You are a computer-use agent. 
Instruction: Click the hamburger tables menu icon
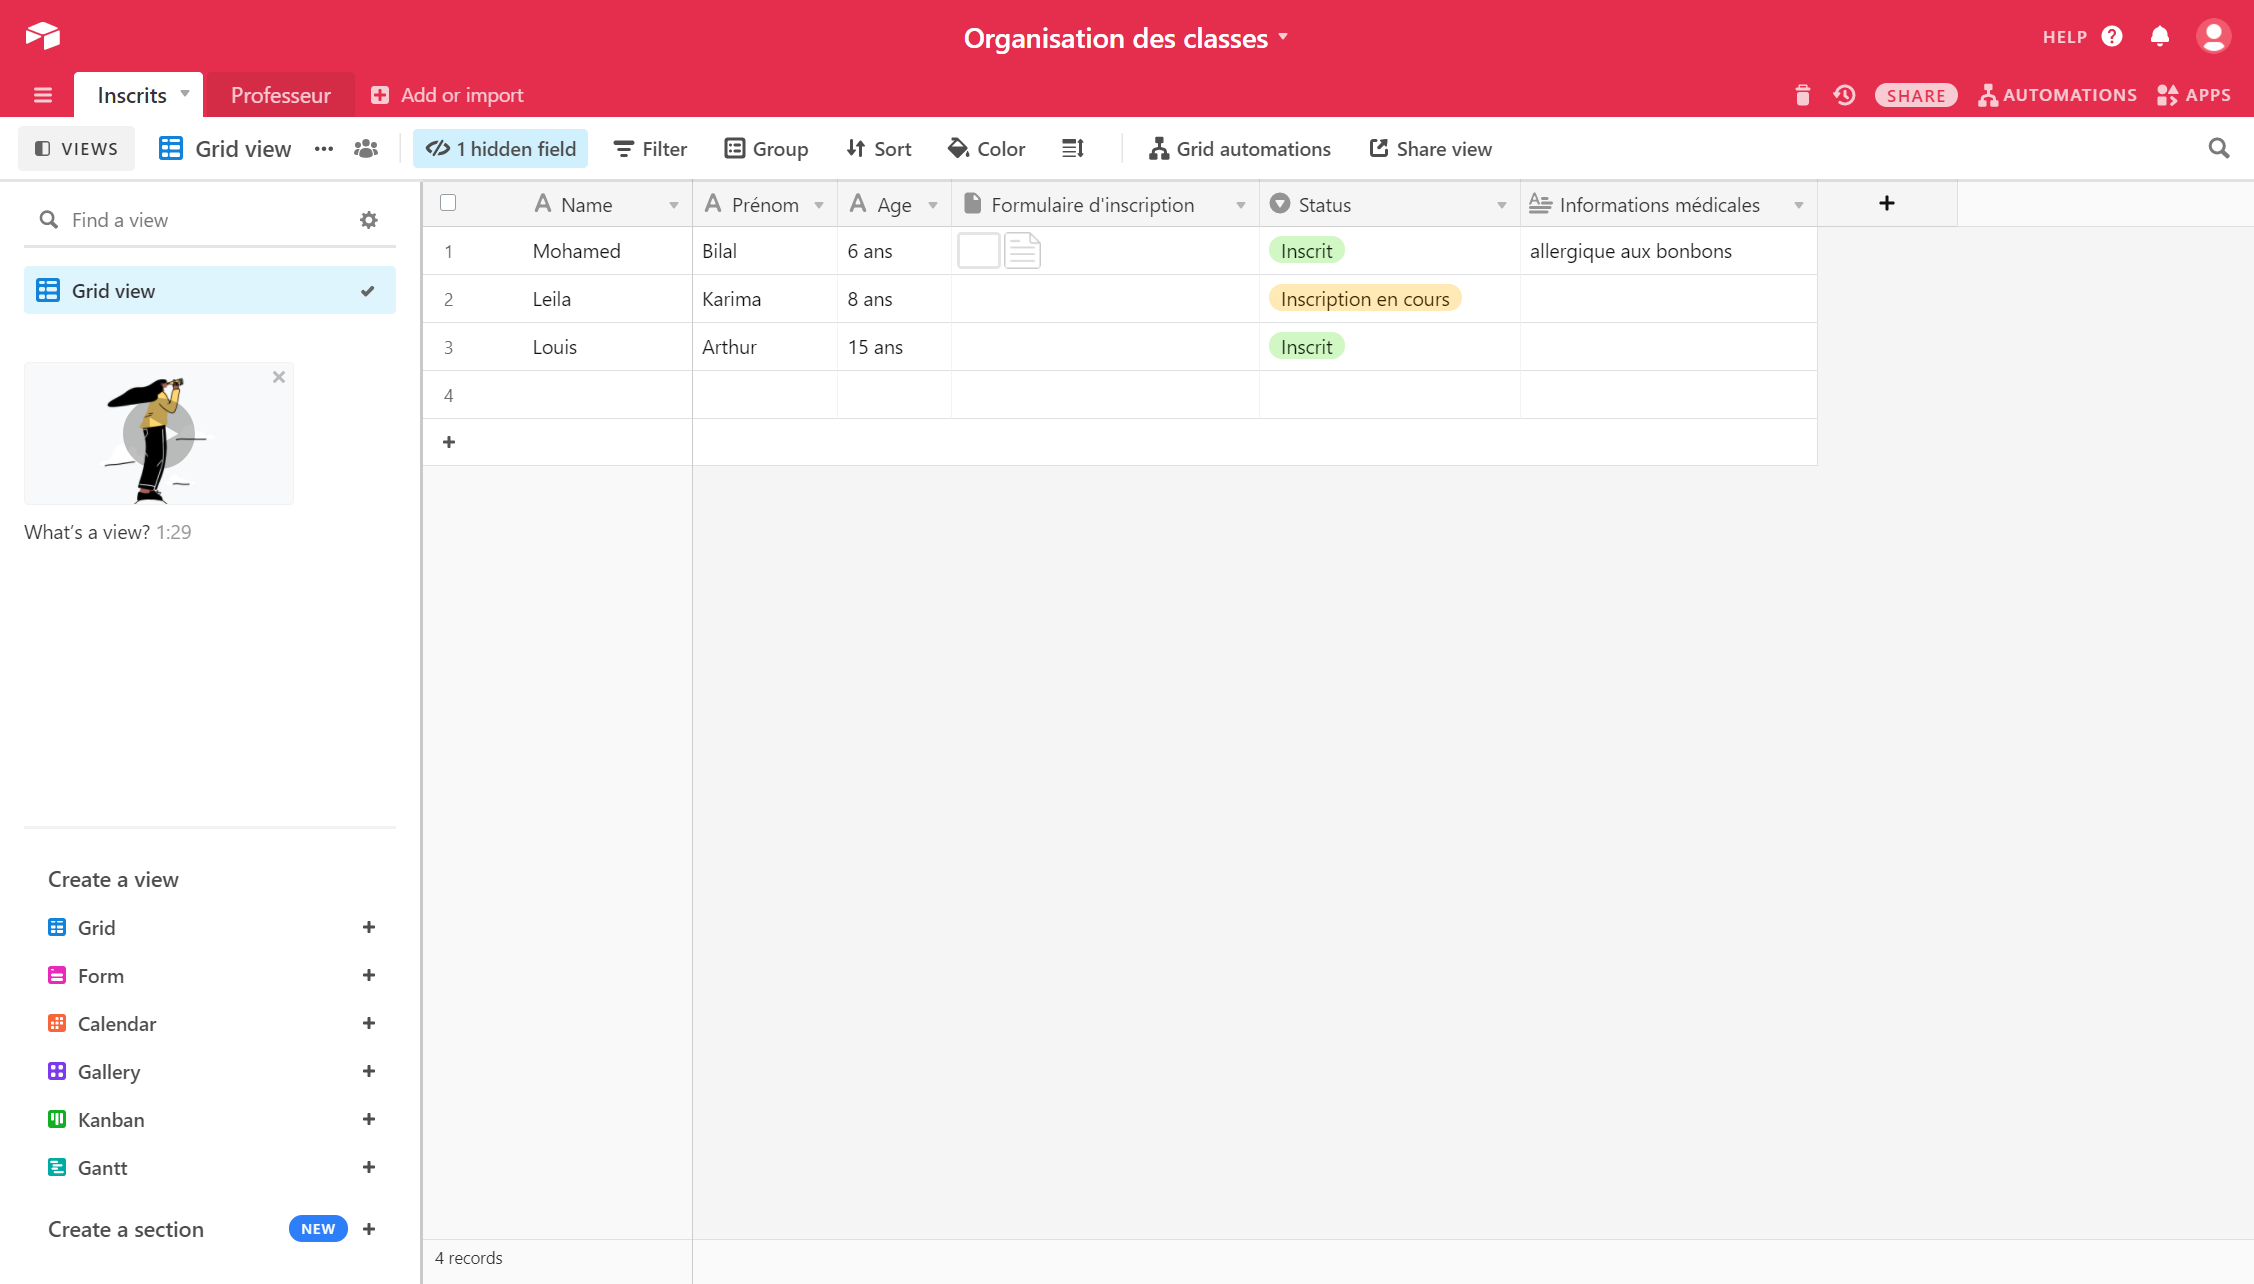pyautogui.click(x=42, y=95)
